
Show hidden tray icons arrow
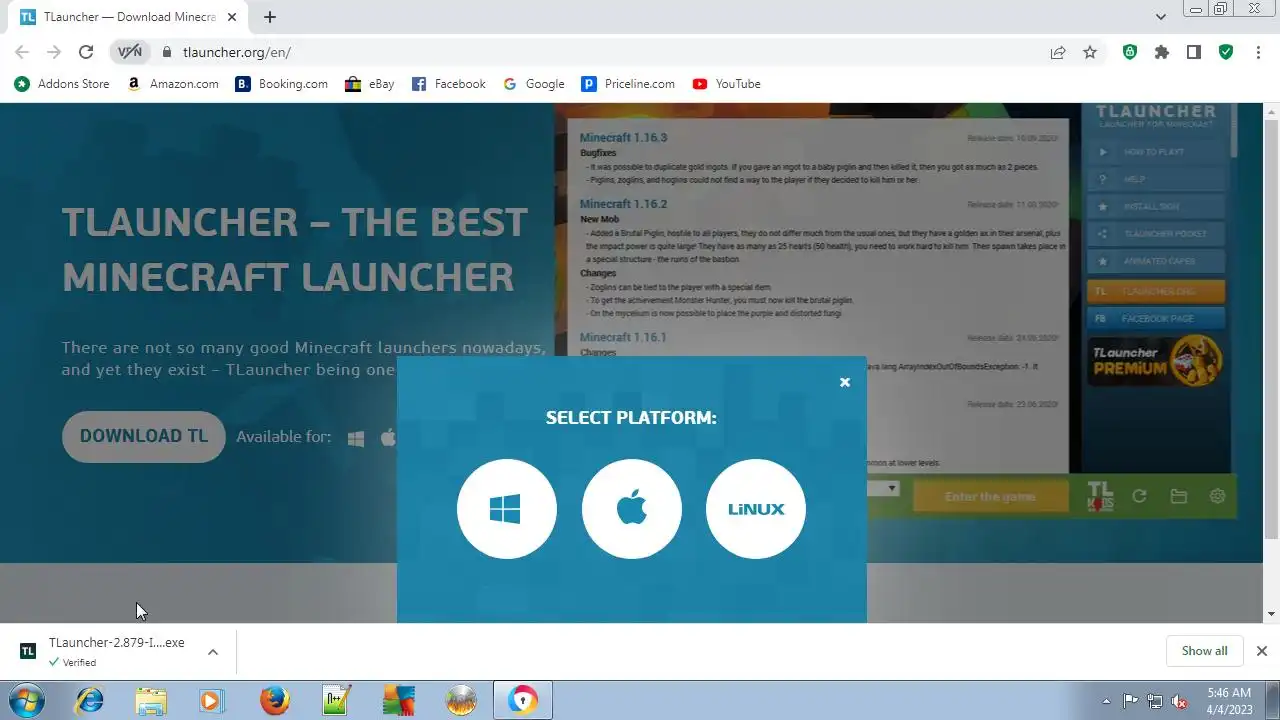coord(1106,701)
